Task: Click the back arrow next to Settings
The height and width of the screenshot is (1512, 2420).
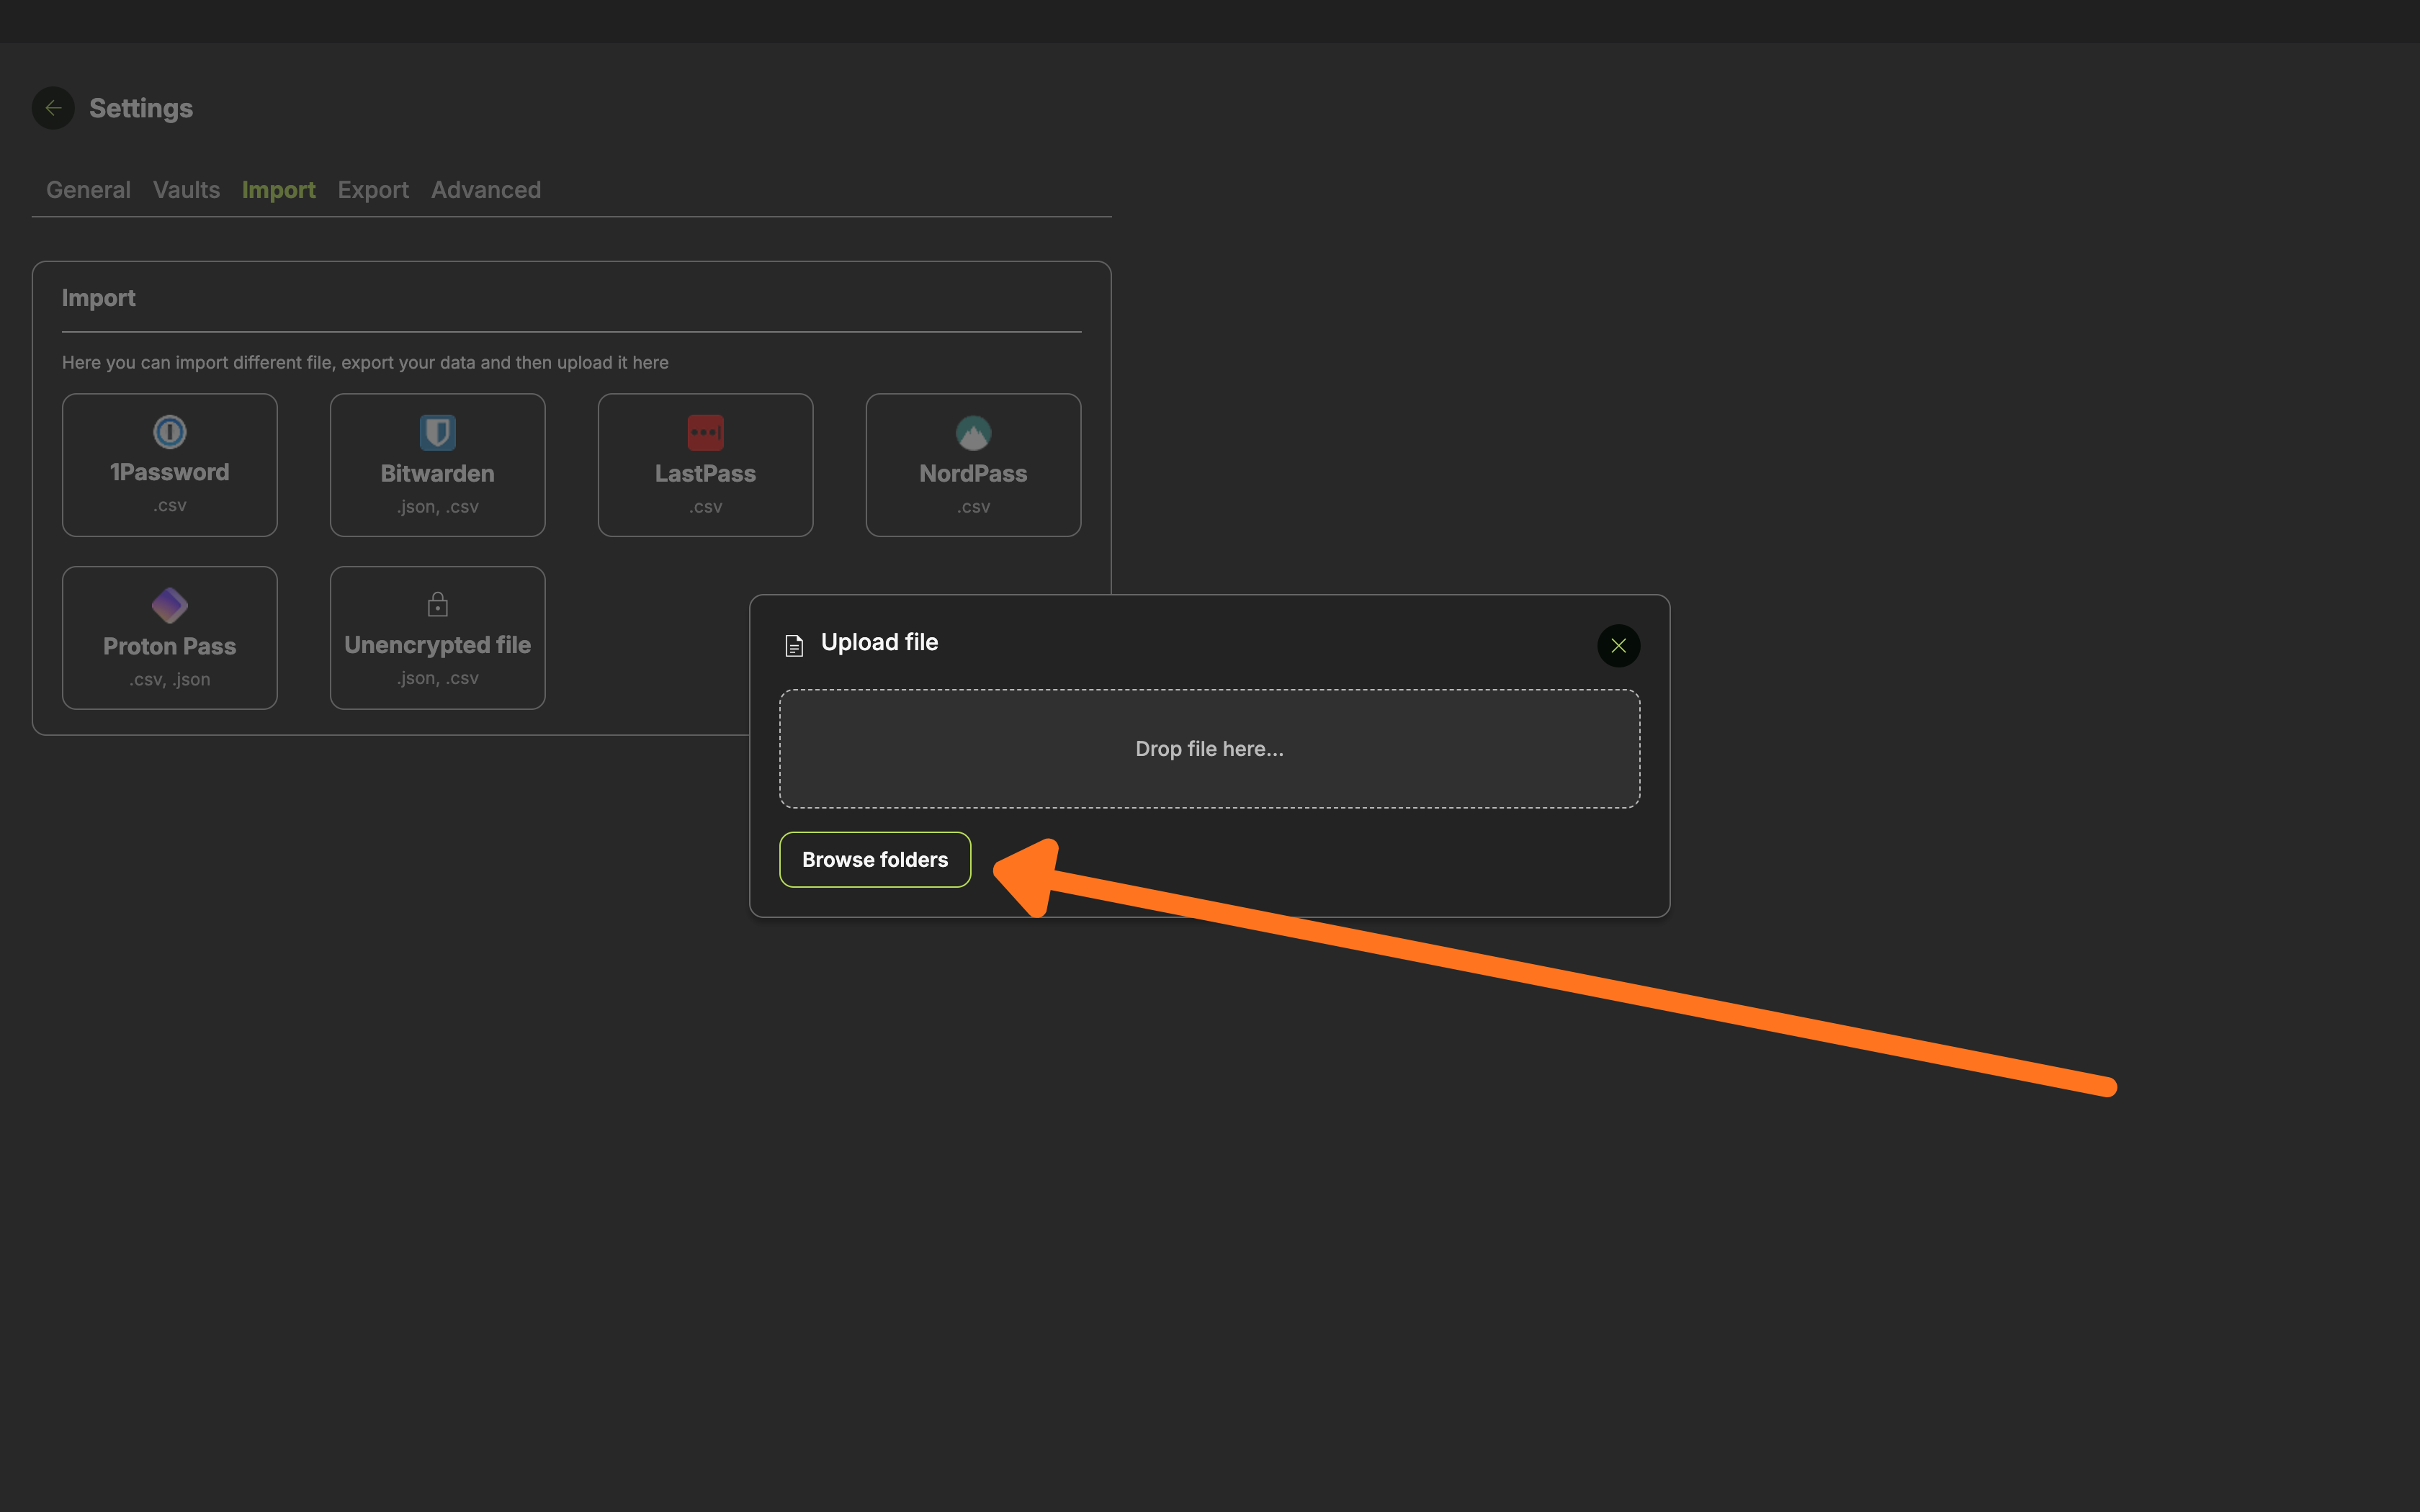Action: pos(53,108)
